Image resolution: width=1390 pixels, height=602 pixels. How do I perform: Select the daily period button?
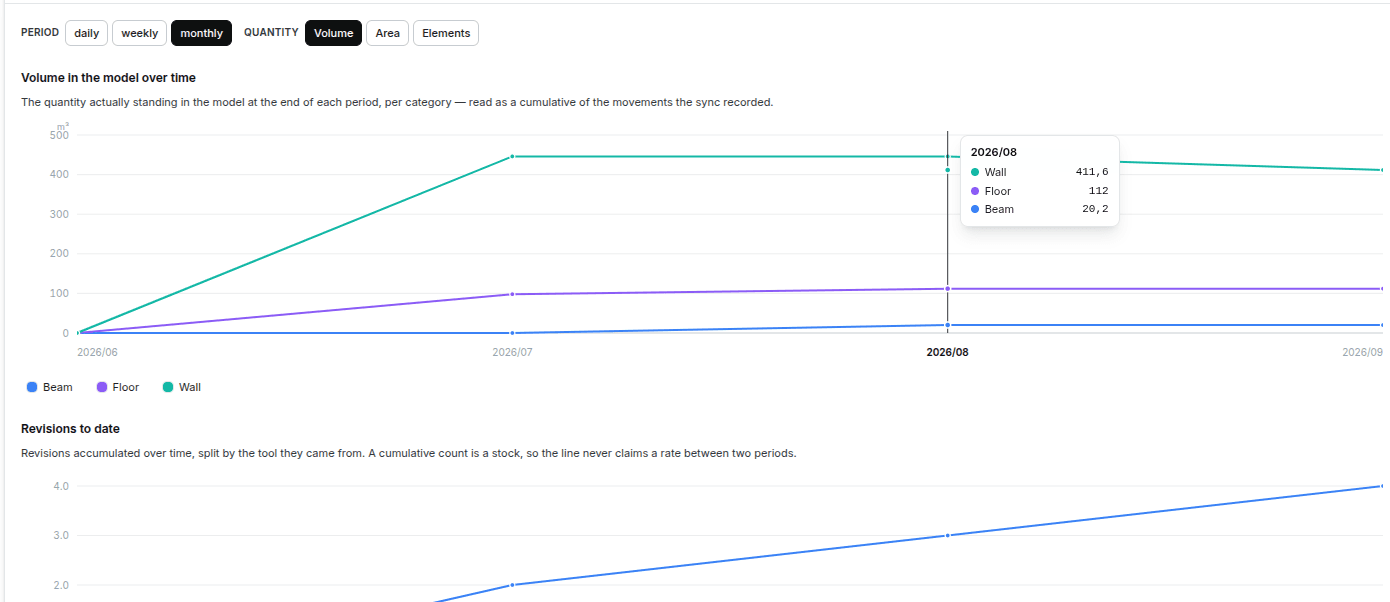tap(87, 33)
